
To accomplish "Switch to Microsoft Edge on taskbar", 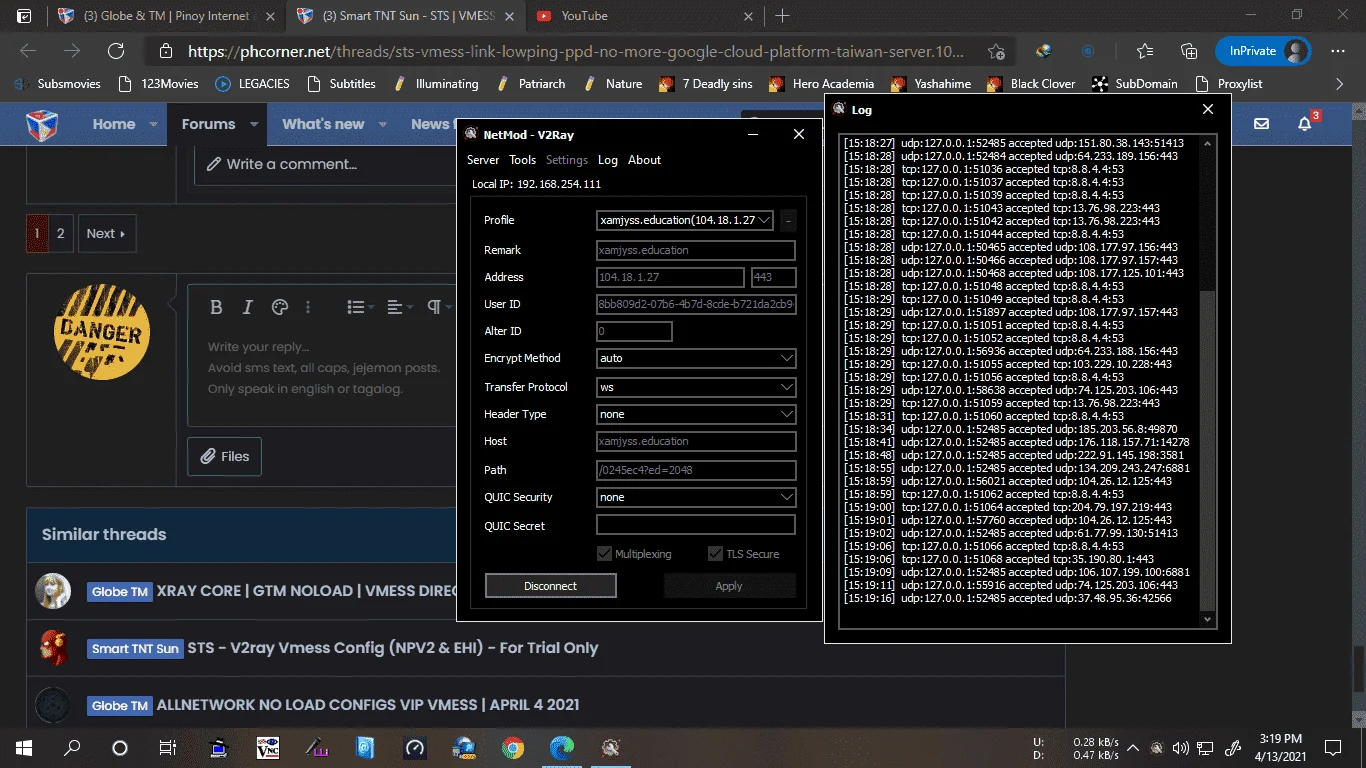I will 562,747.
